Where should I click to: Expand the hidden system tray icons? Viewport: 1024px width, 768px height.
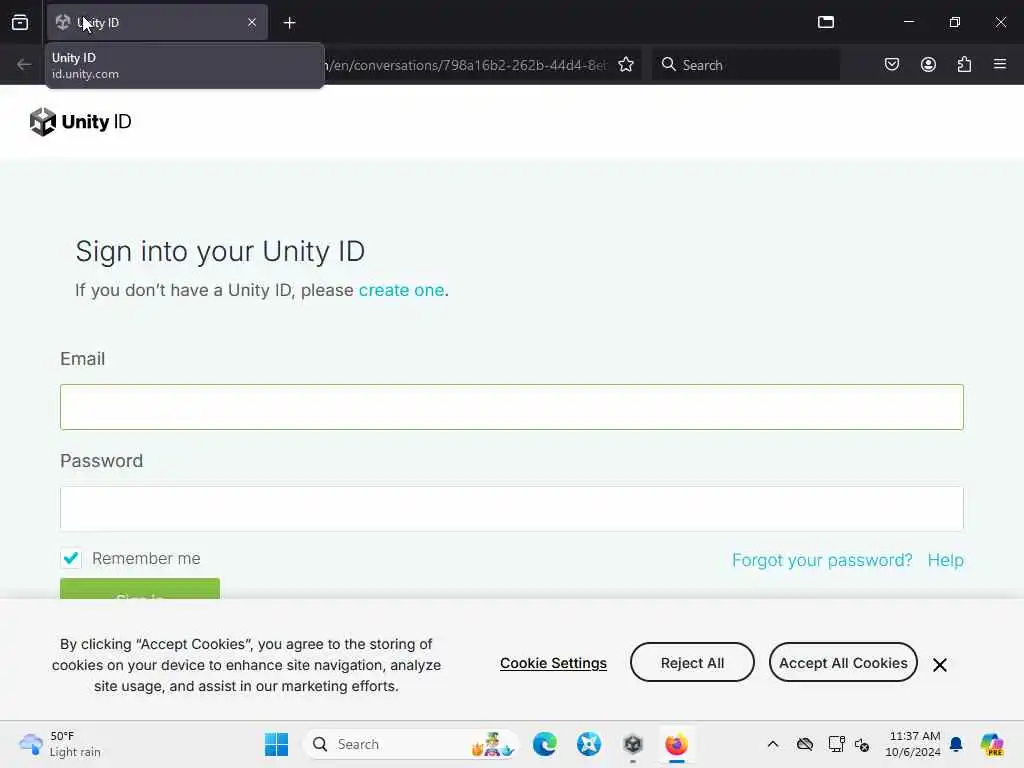tap(773, 744)
